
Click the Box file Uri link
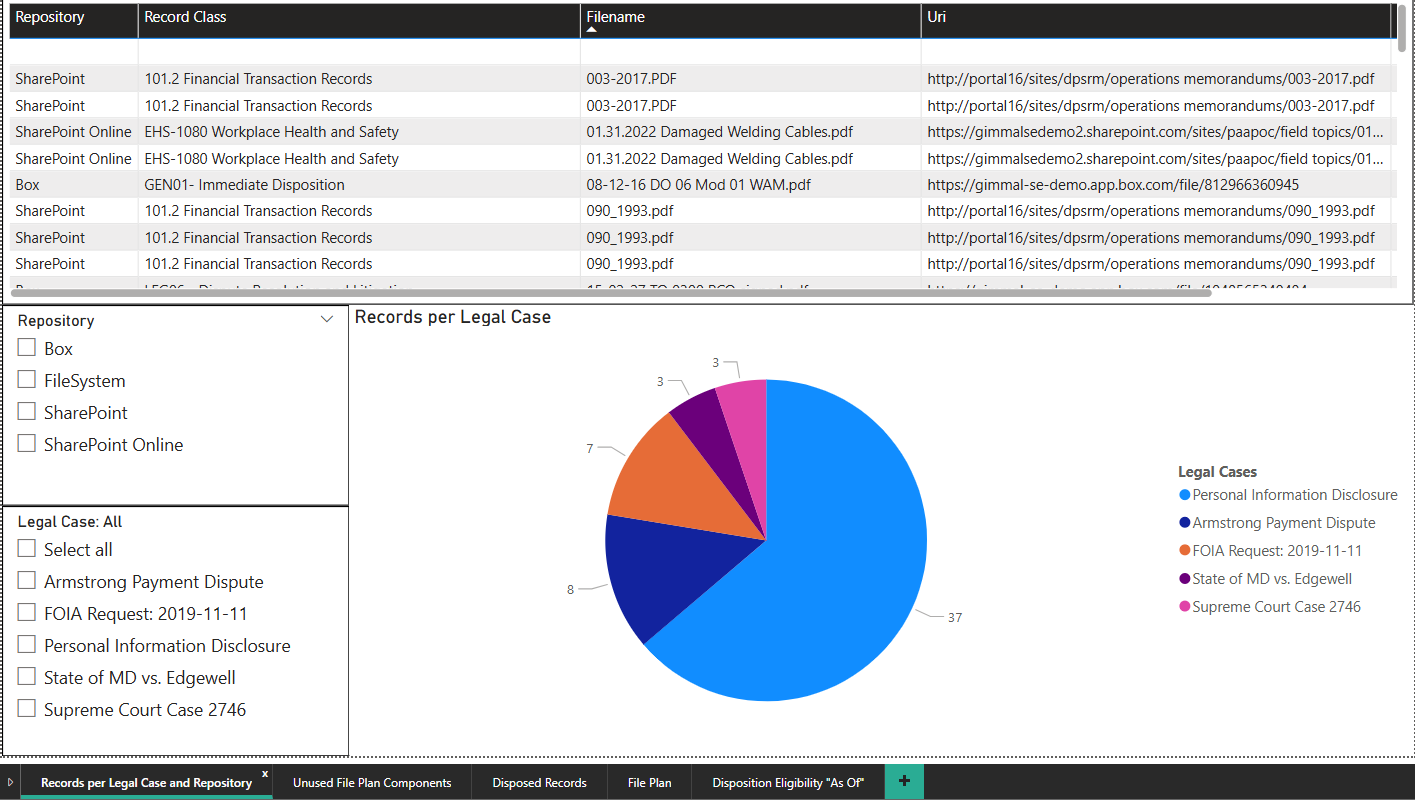1113,185
